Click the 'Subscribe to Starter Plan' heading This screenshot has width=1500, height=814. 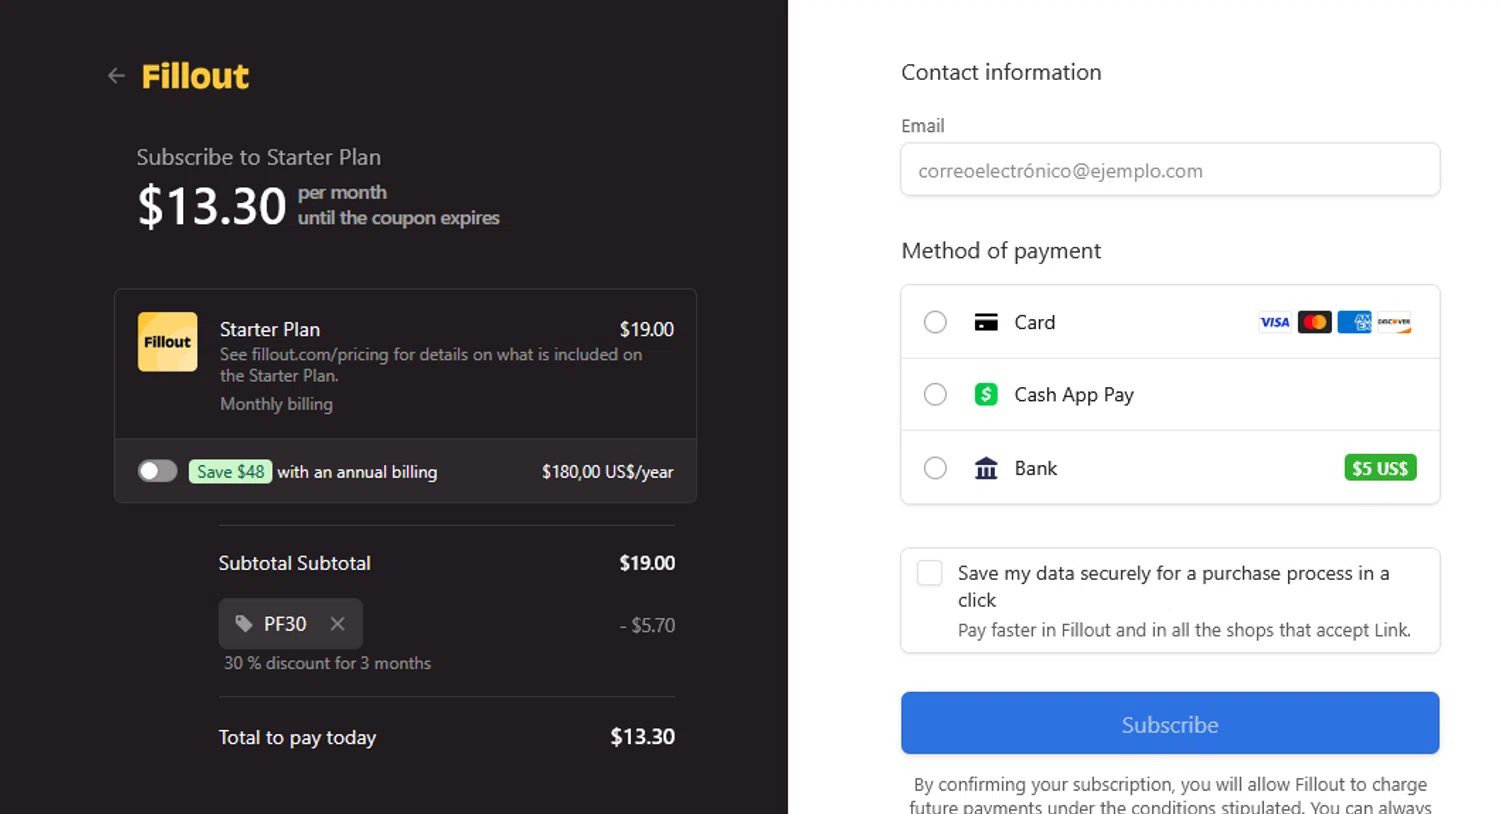pos(258,157)
